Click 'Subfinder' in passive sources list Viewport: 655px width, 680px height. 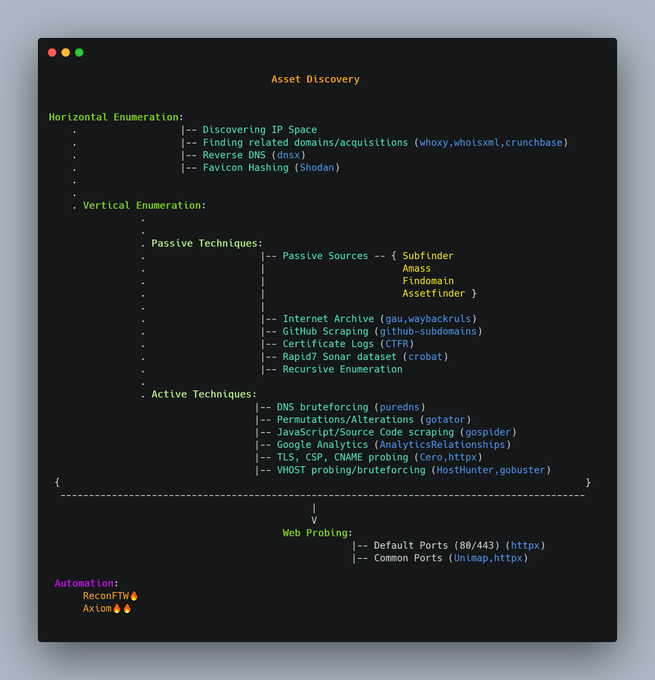[x=428, y=256]
